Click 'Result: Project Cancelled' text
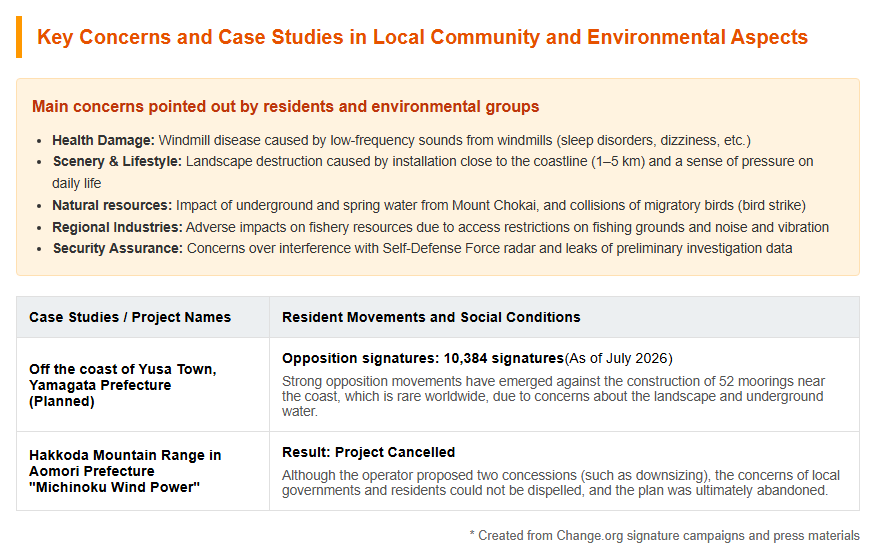Image resolution: width=876 pixels, height=559 pixels. pos(369,452)
